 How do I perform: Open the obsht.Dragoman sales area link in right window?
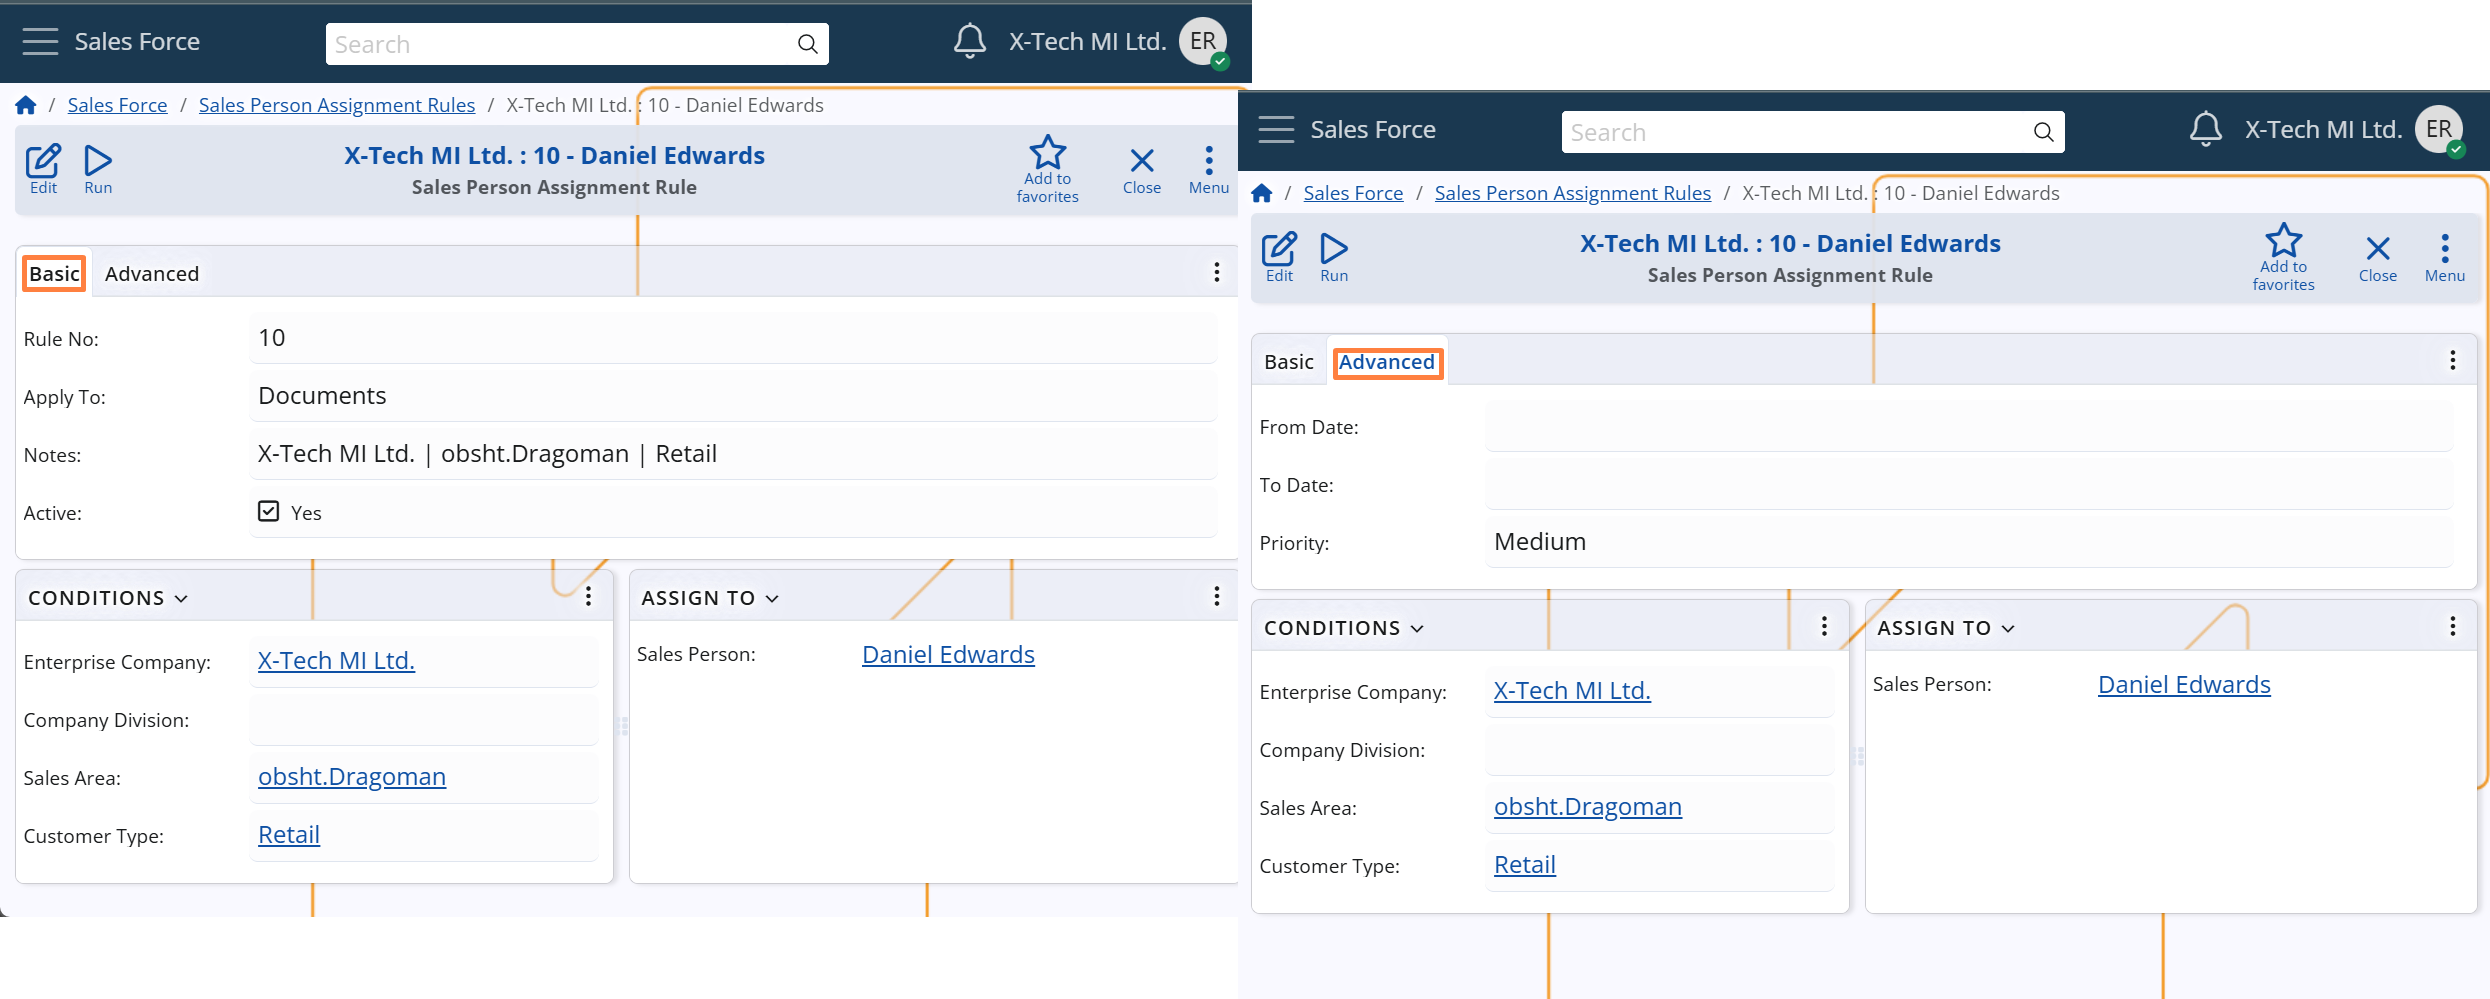(x=1587, y=807)
